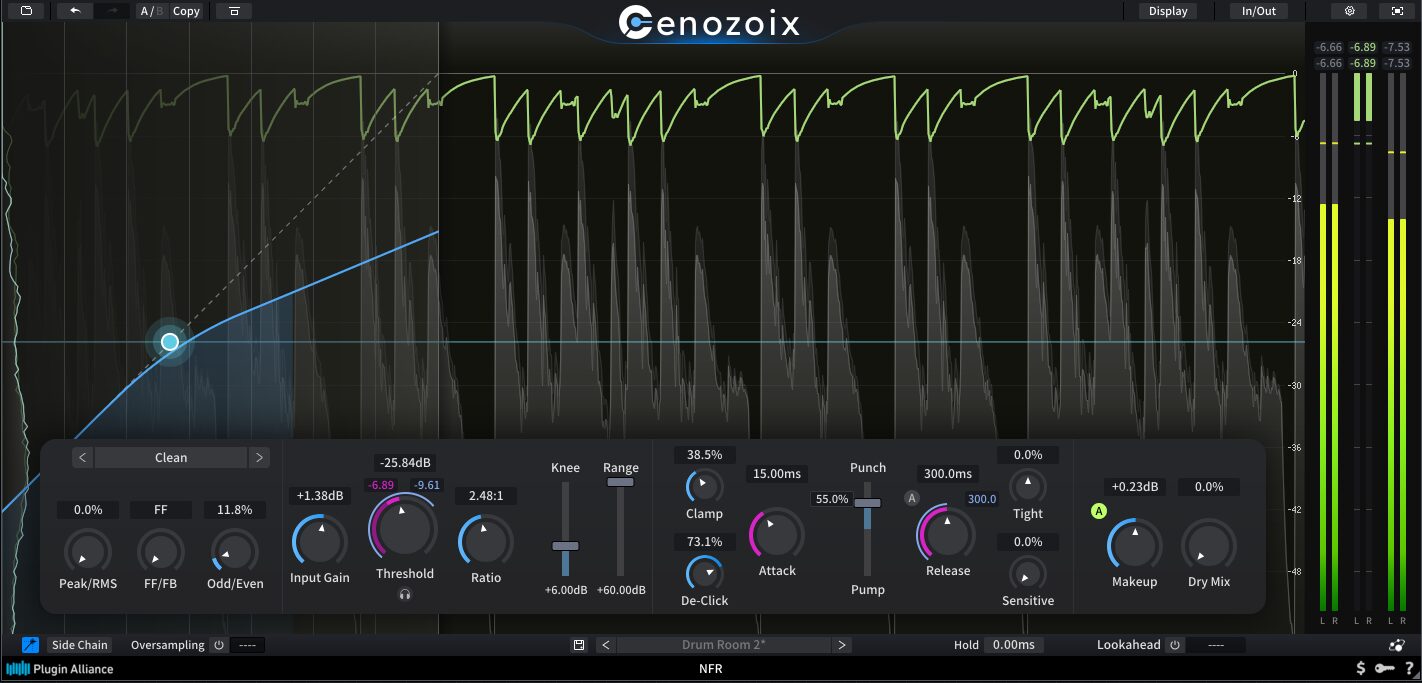
Task: Click the threshold value field -25.84dB
Action: (x=404, y=463)
